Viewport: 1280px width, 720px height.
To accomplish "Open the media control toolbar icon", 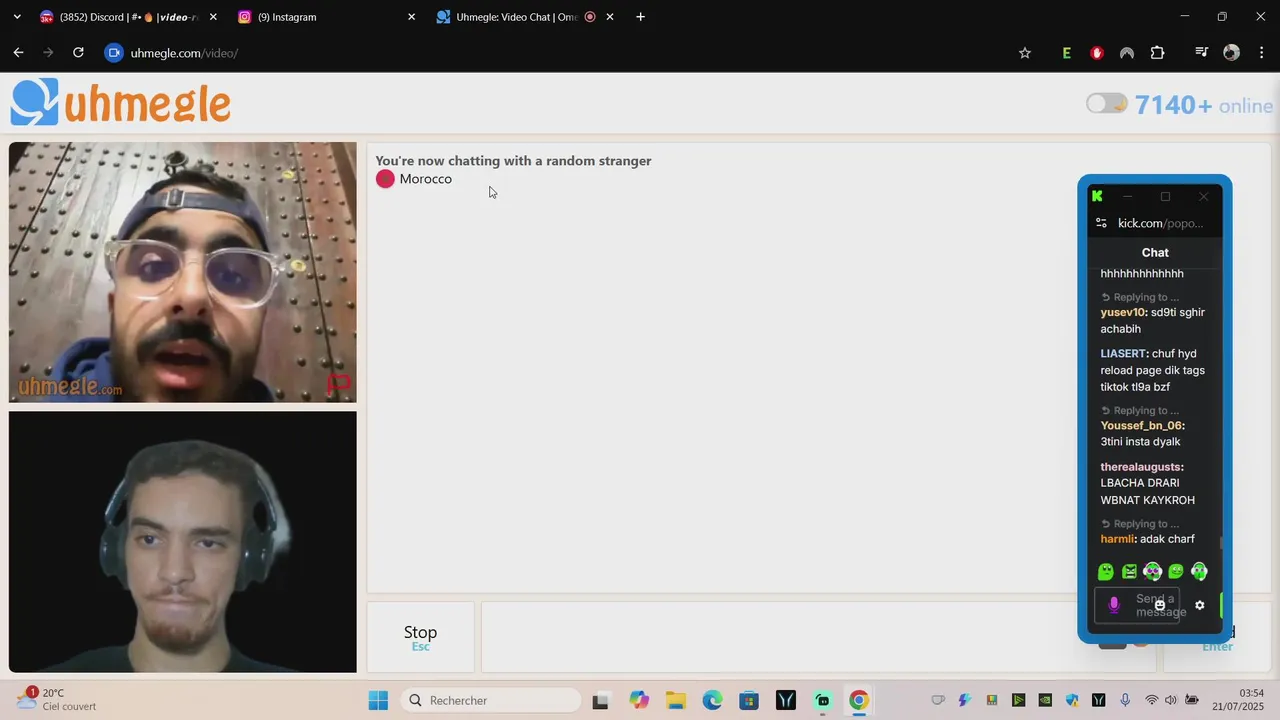I will pos(1202,53).
